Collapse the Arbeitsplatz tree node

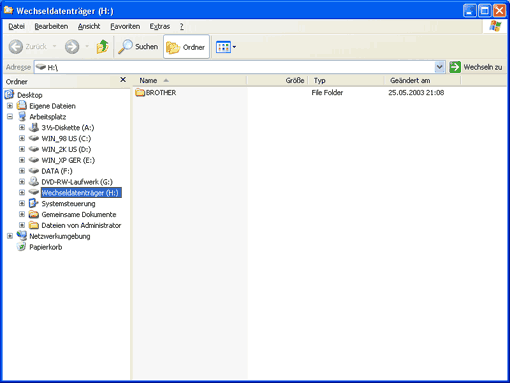tap(10, 117)
